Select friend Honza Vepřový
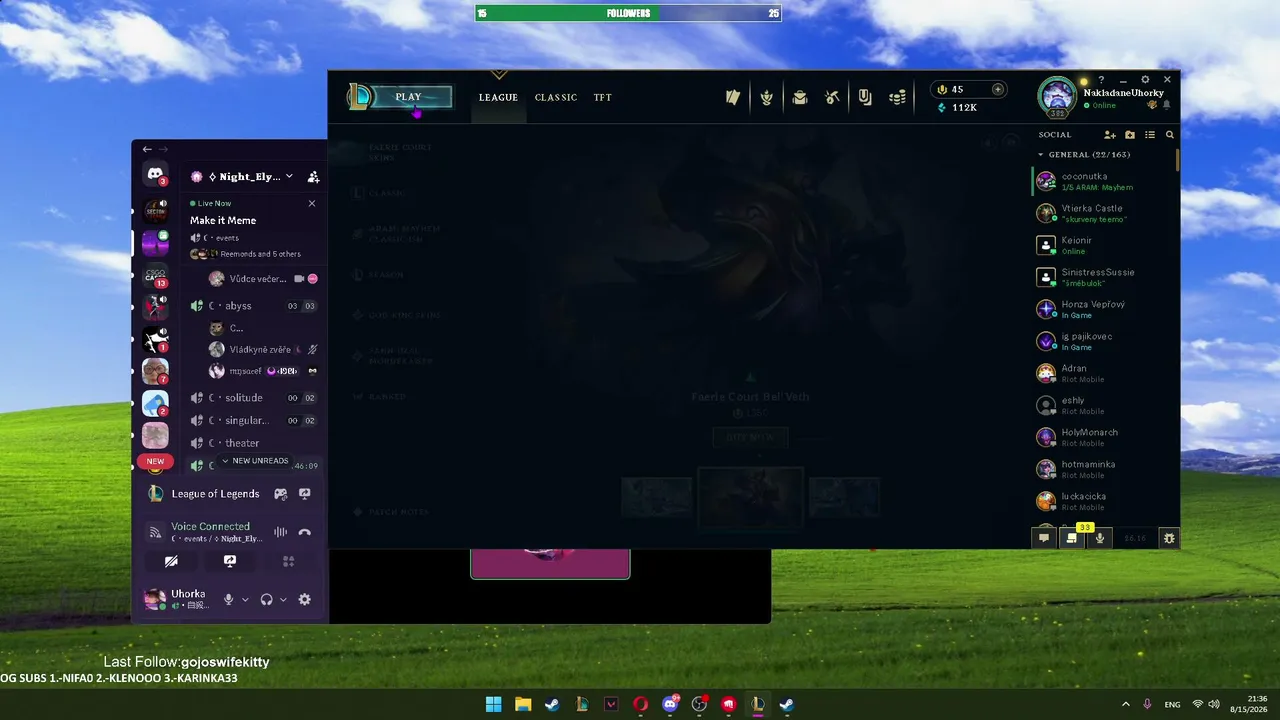1280x720 pixels. coord(1104,309)
